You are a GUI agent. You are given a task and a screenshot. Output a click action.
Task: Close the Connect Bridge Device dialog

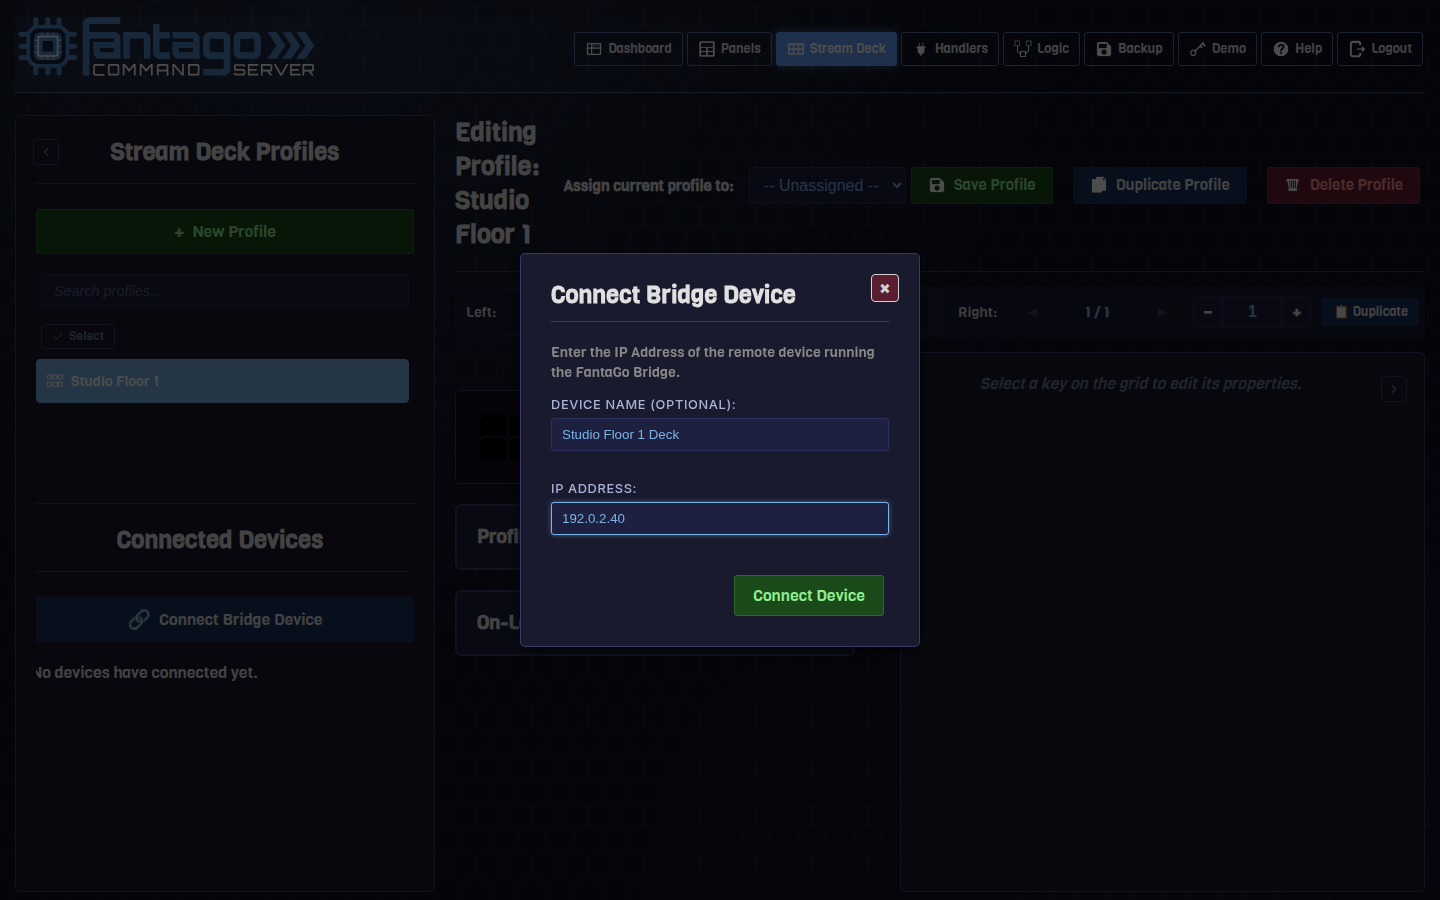point(885,288)
